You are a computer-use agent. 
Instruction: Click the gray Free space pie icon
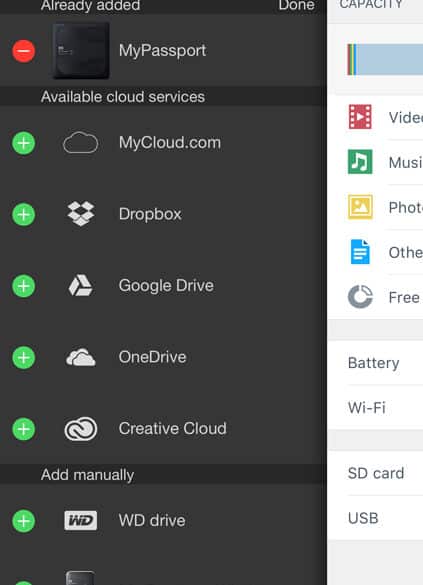360,297
